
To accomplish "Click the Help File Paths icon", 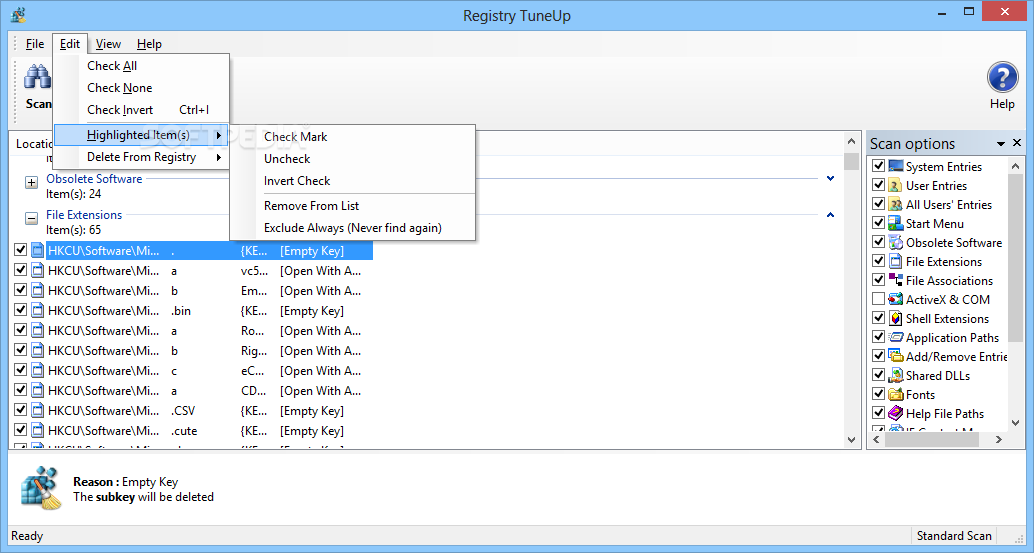I will coord(896,413).
